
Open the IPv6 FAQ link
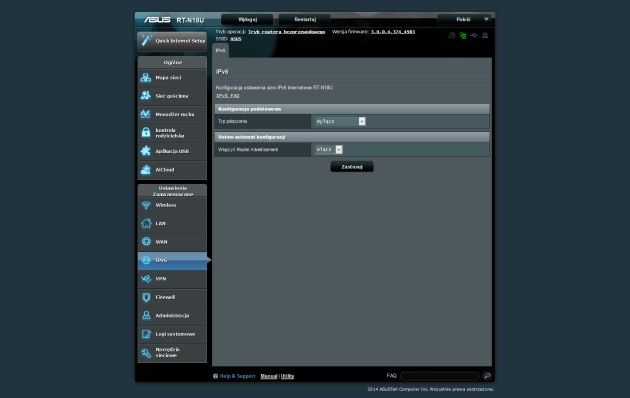point(228,96)
